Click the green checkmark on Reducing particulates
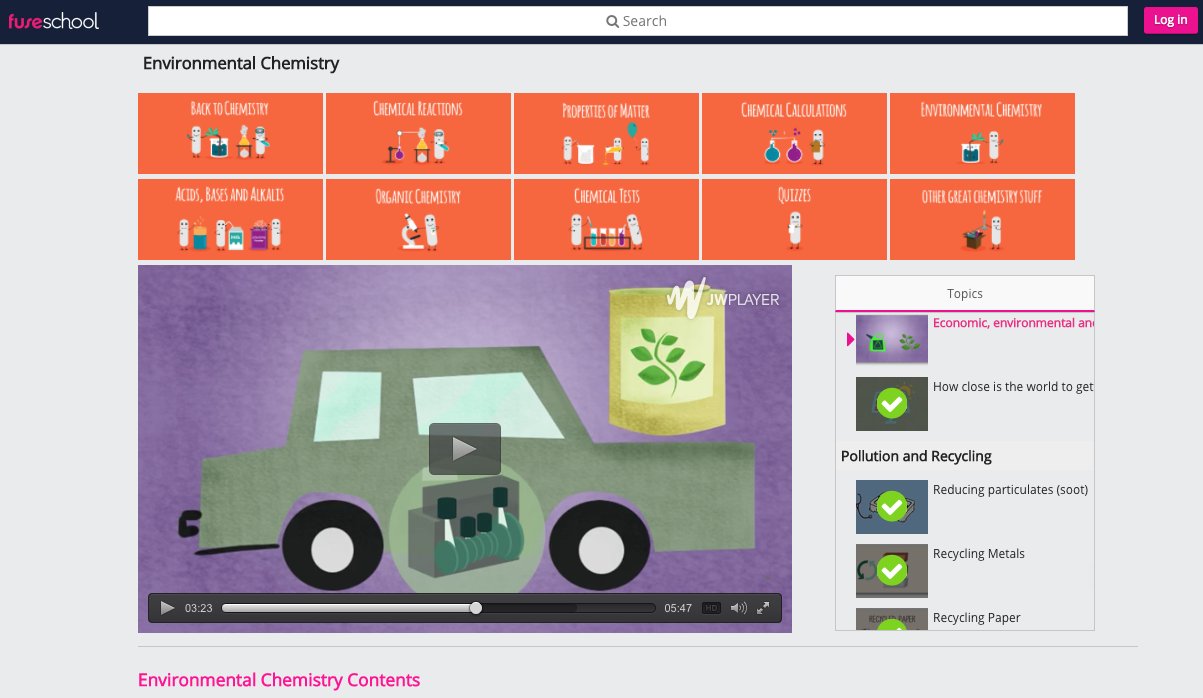Screen dimensions: 1203x698 pyautogui.click(x=891, y=506)
